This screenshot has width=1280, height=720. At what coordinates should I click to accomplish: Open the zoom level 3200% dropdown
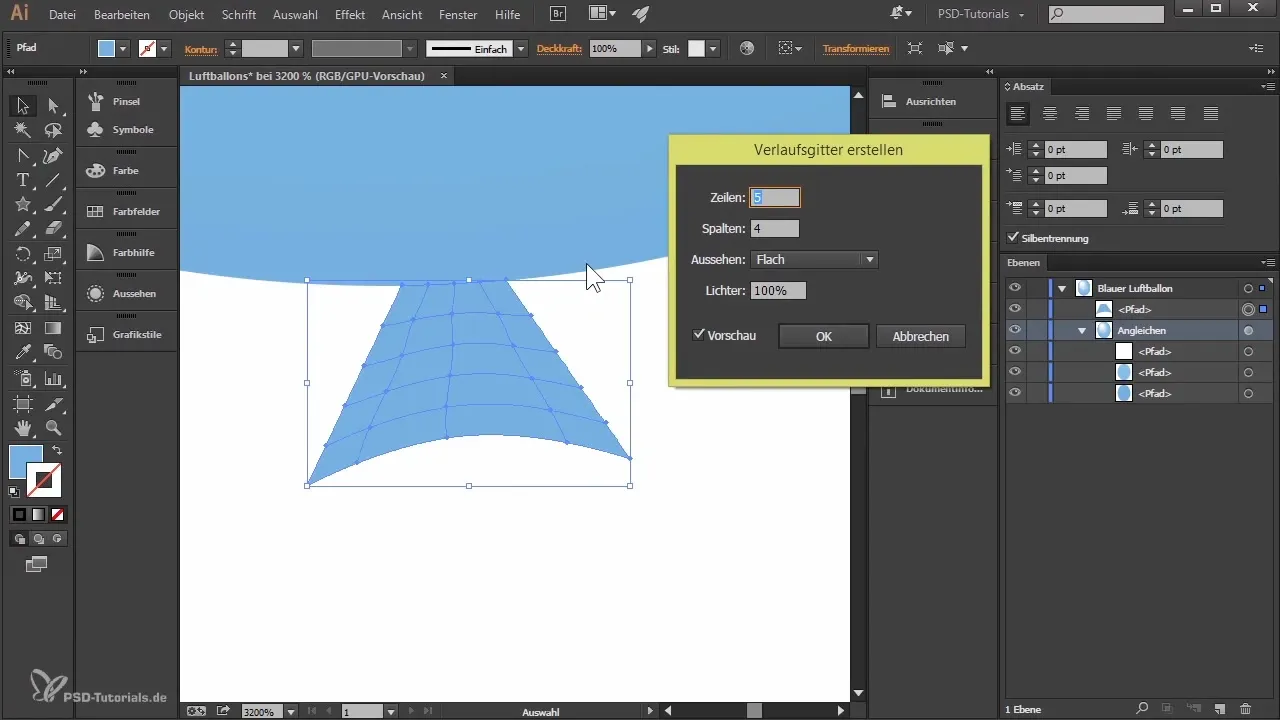point(291,712)
